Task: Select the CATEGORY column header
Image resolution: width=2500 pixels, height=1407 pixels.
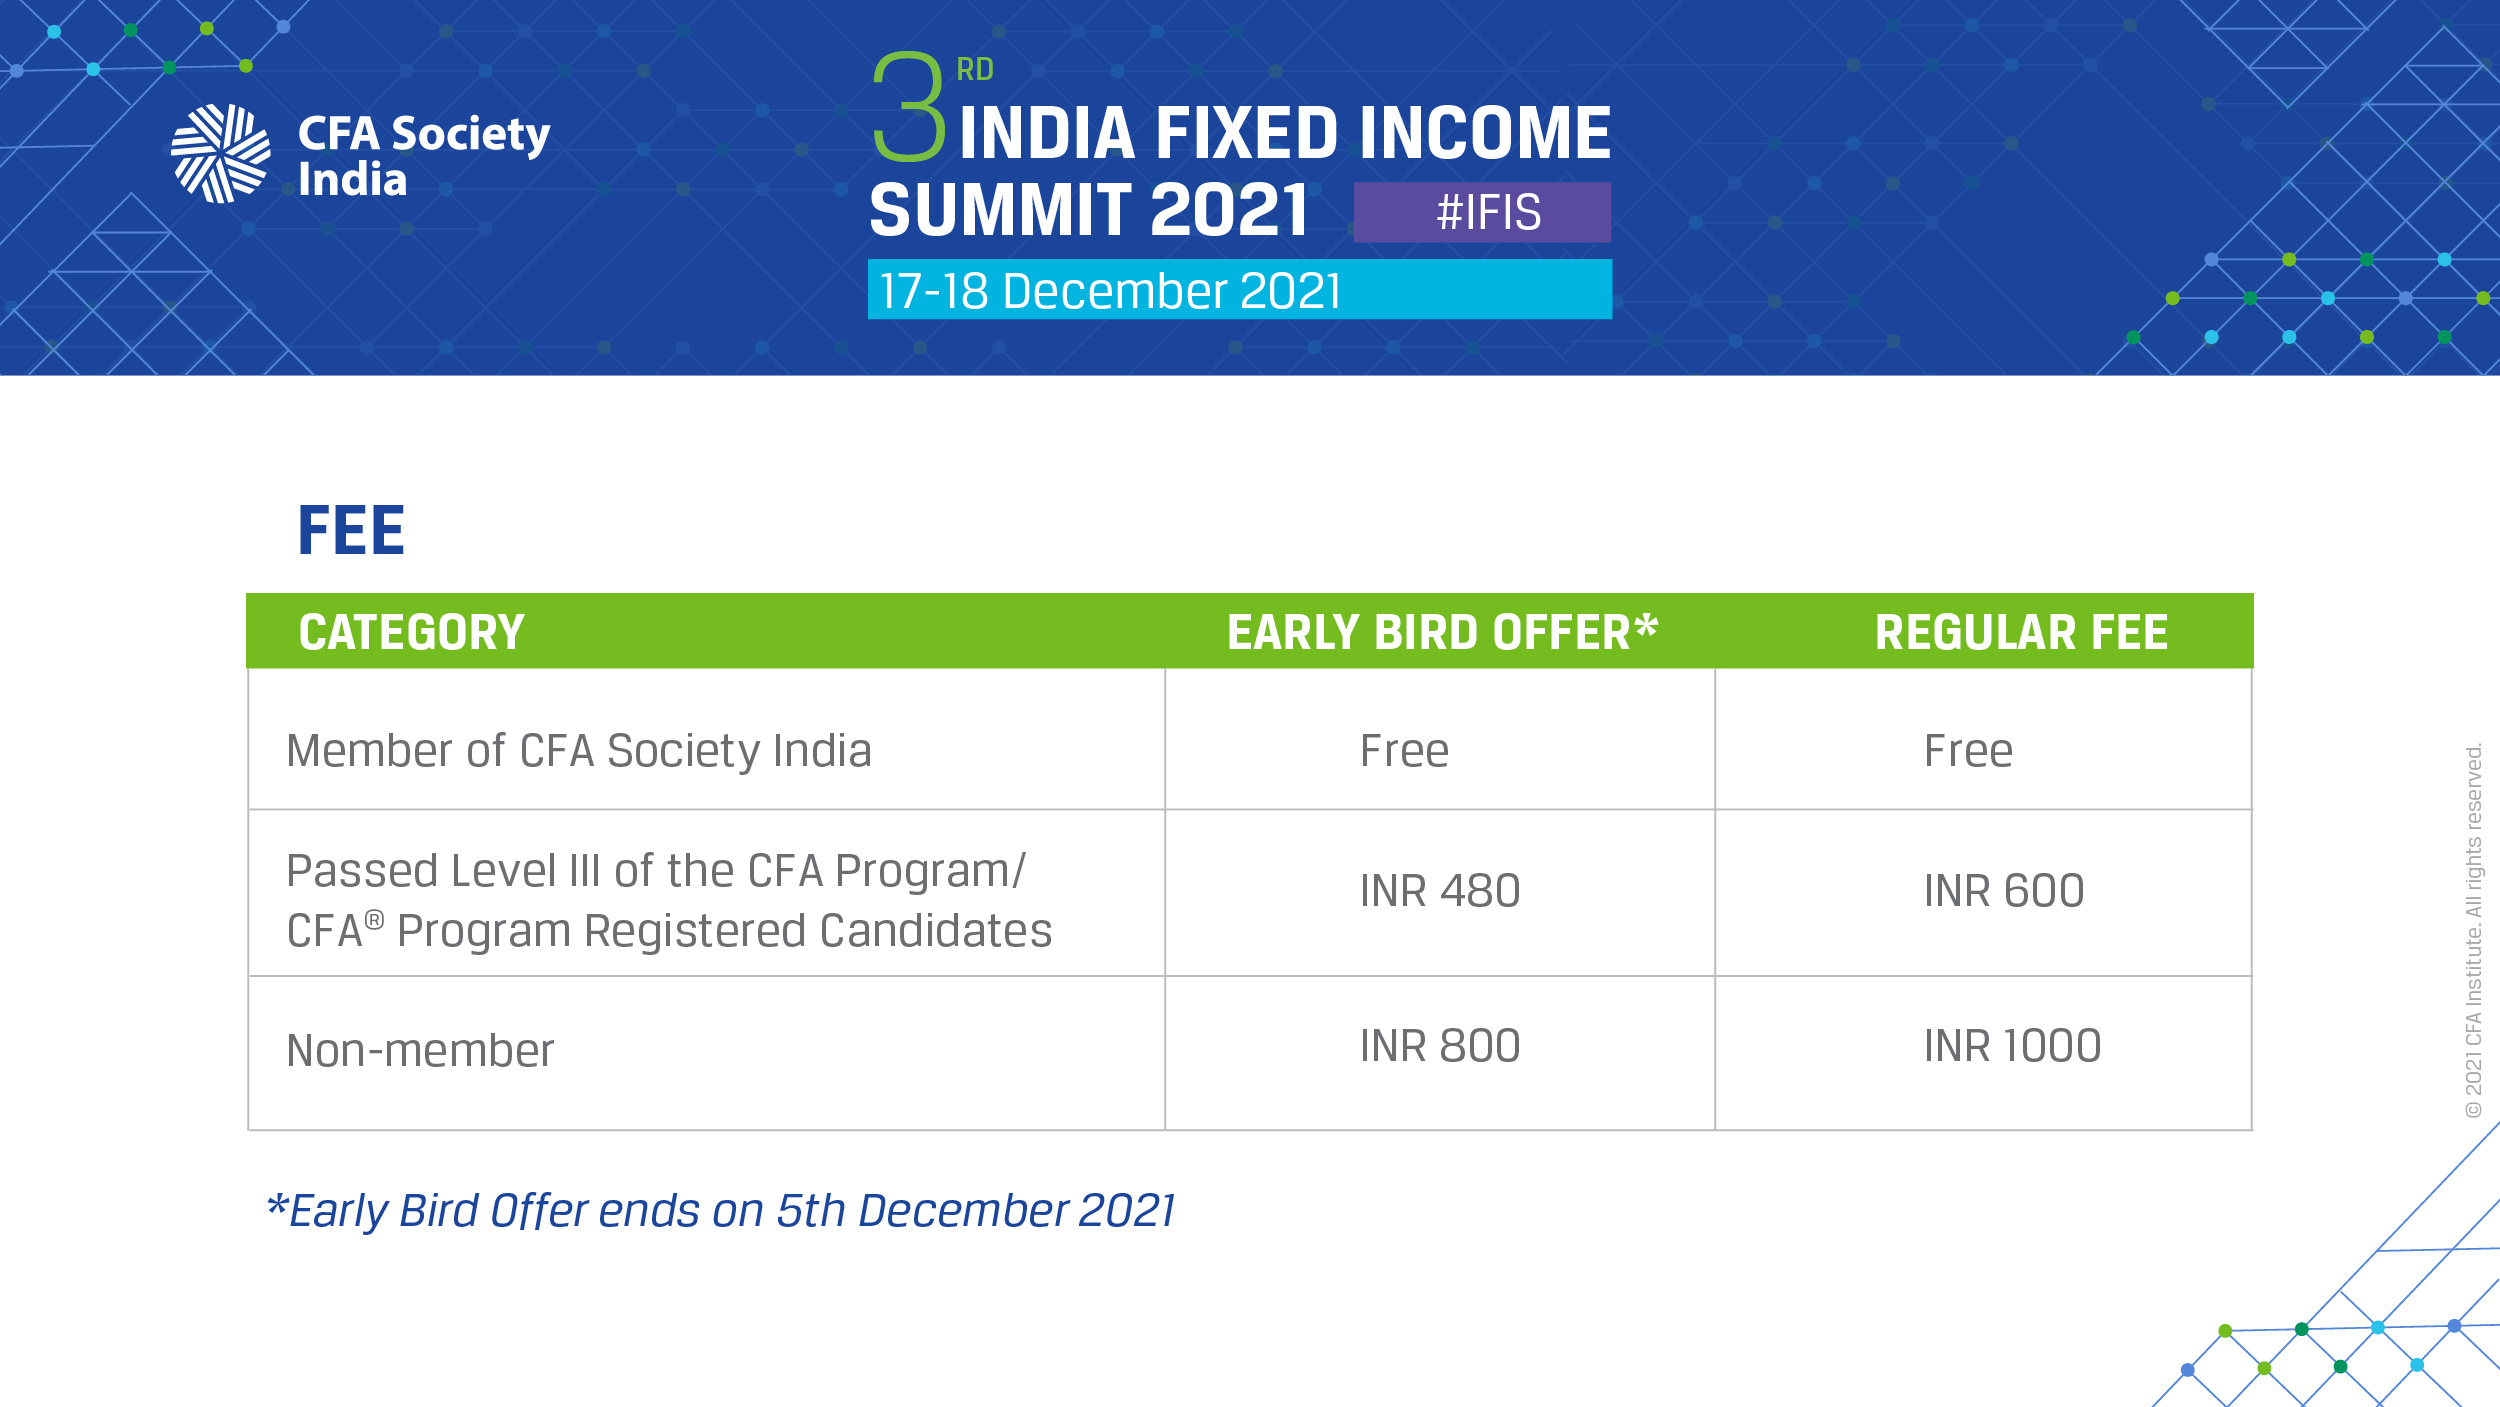Action: (x=411, y=632)
